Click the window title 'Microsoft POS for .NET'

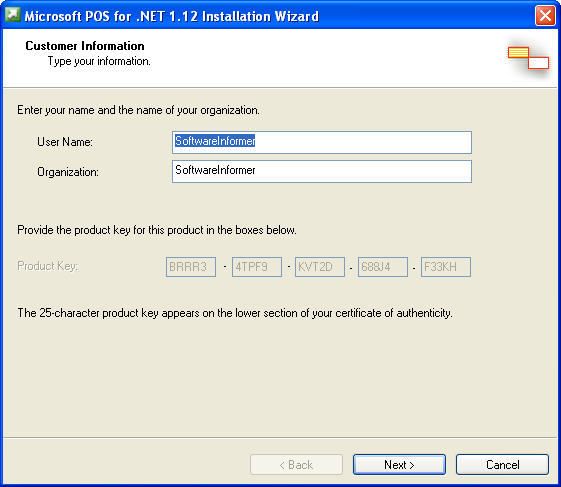(171, 16)
